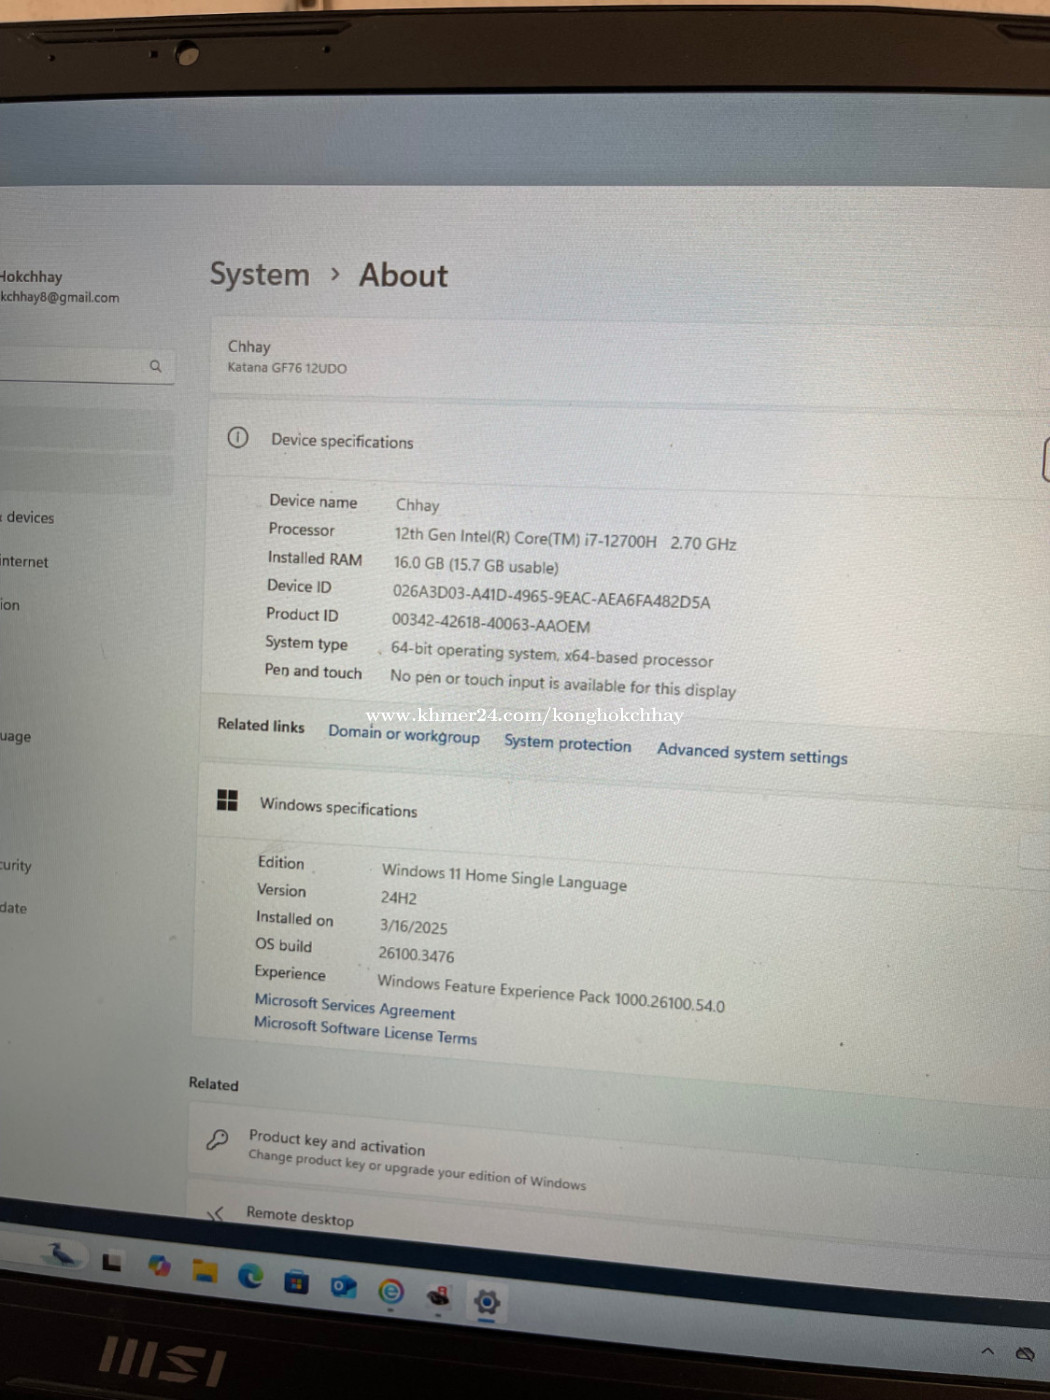This screenshot has width=1050, height=1400.
Task: Click Remote desktop icon
Action: (x=215, y=1213)
